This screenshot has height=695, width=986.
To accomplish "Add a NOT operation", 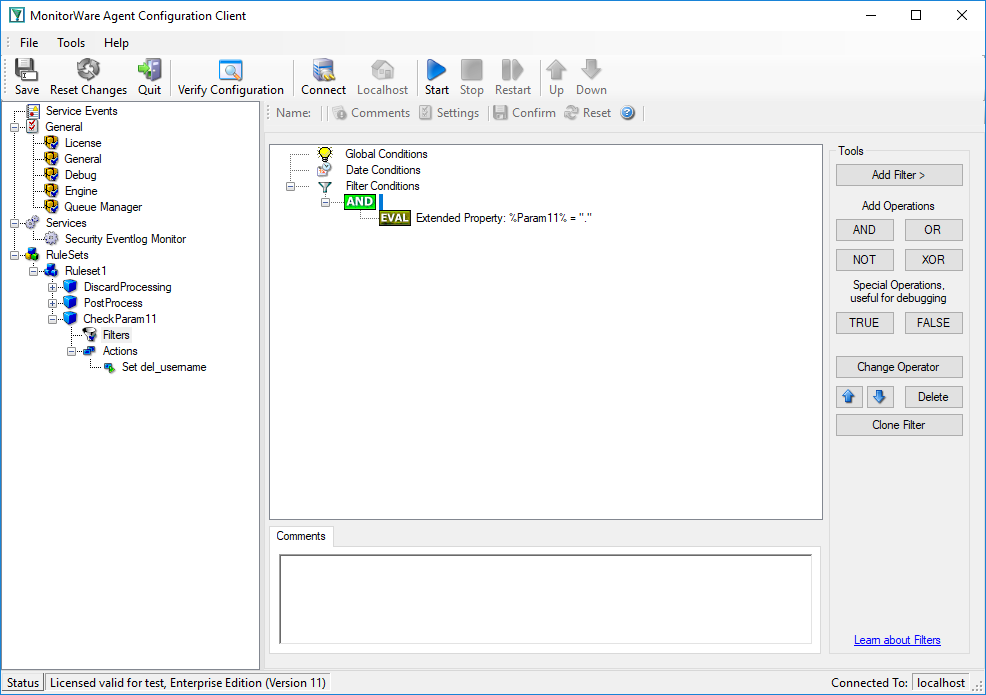I will coord(864,260).
